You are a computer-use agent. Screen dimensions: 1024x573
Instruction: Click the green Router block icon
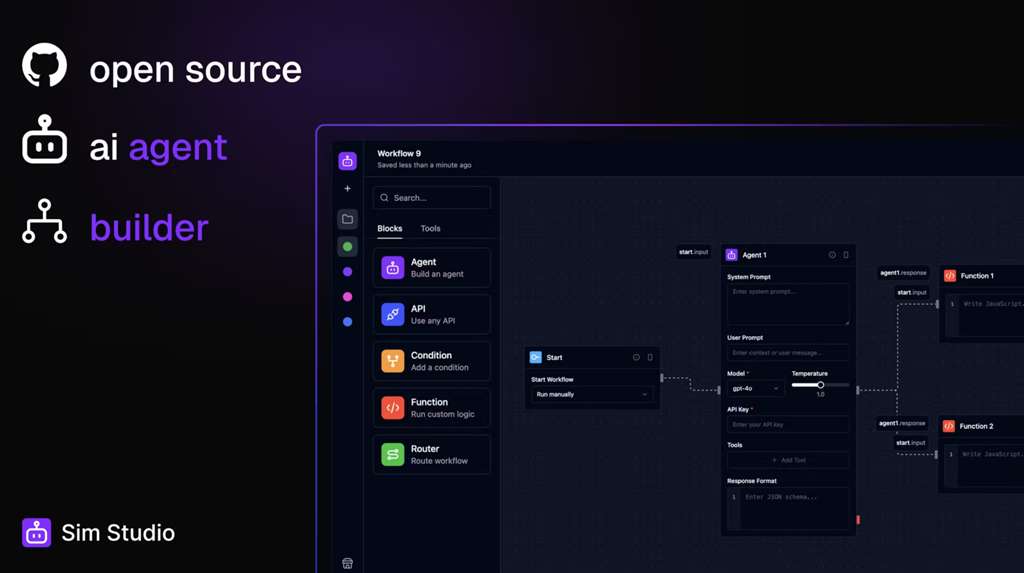point(392,454)
